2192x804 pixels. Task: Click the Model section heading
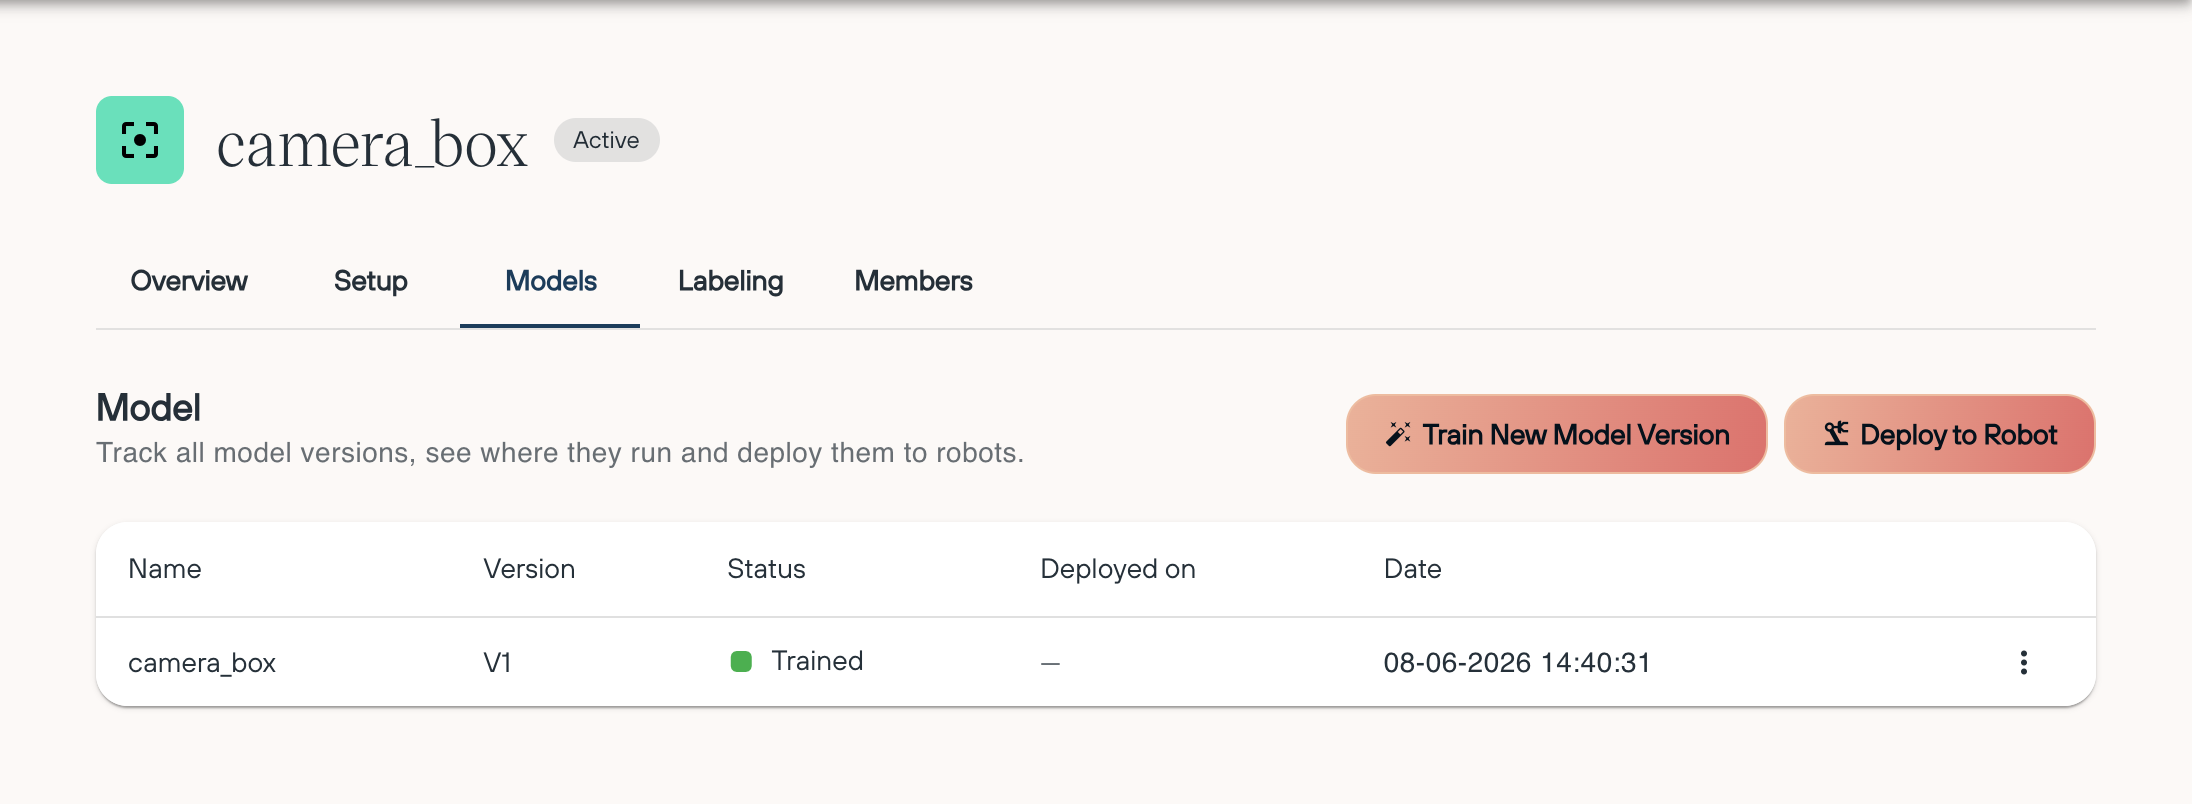coord(148,408)
